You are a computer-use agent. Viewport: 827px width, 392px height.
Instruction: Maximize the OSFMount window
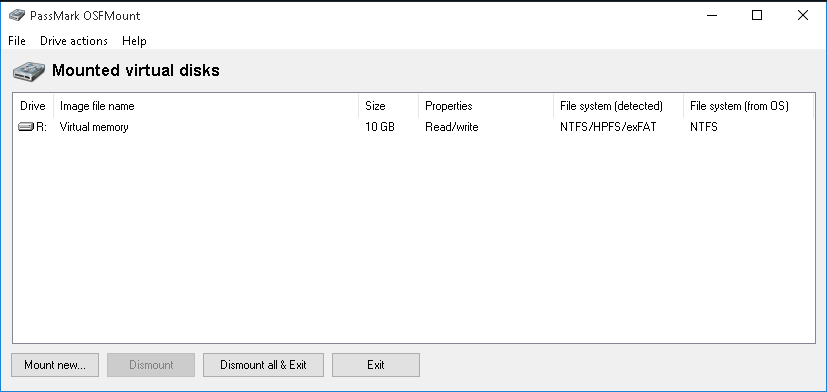click(x=757, y=15)
